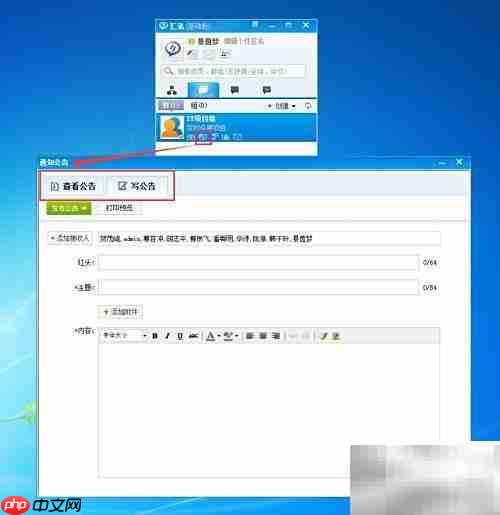Click the 打印预览 button
The width and height of the screenshot is (500, 515).
119,208
